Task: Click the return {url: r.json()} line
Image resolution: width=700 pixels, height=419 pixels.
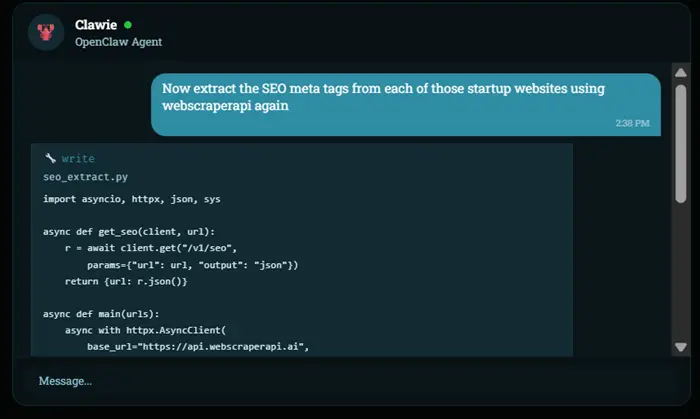Action: click(126, 282)
